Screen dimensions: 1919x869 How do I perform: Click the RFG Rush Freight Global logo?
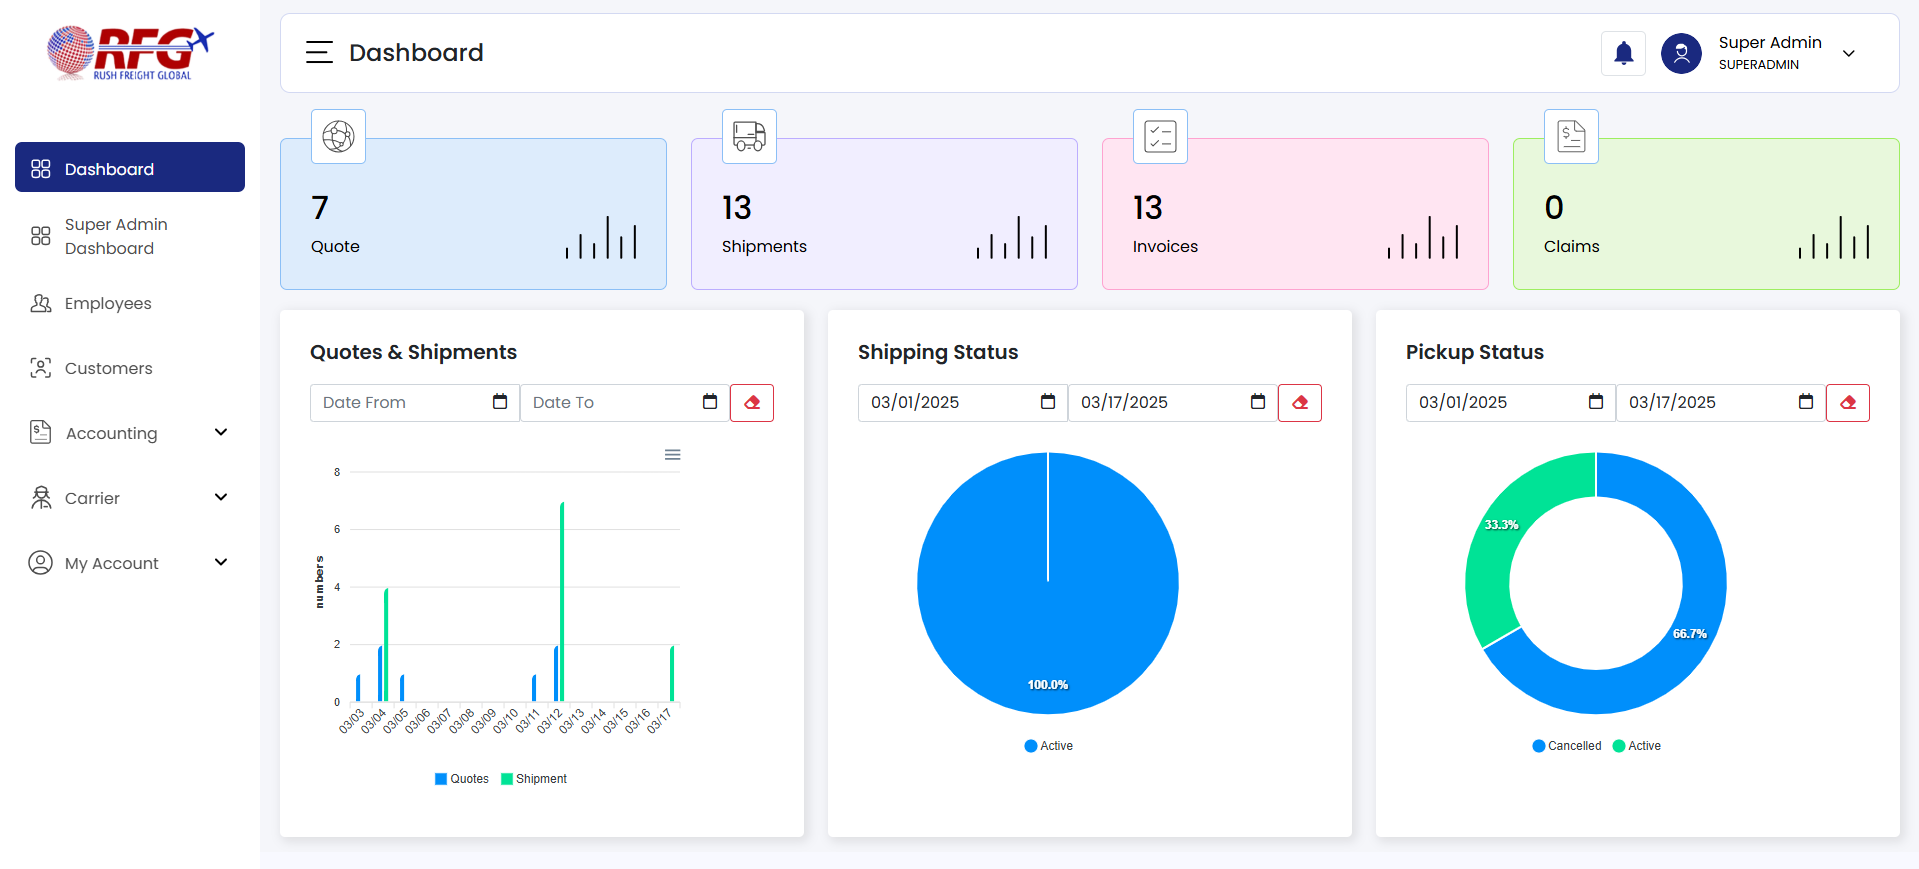coord(131,53)
